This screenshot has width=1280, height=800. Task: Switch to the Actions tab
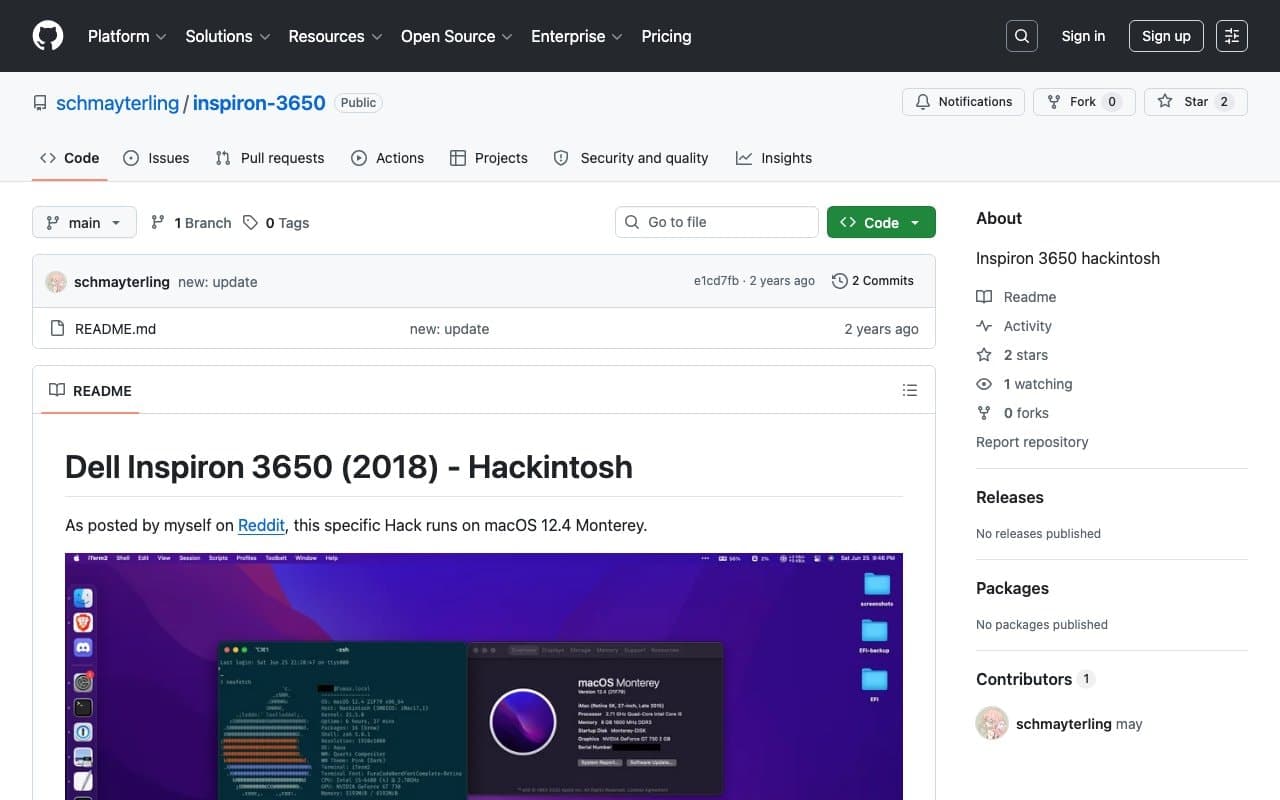[388, 158]
